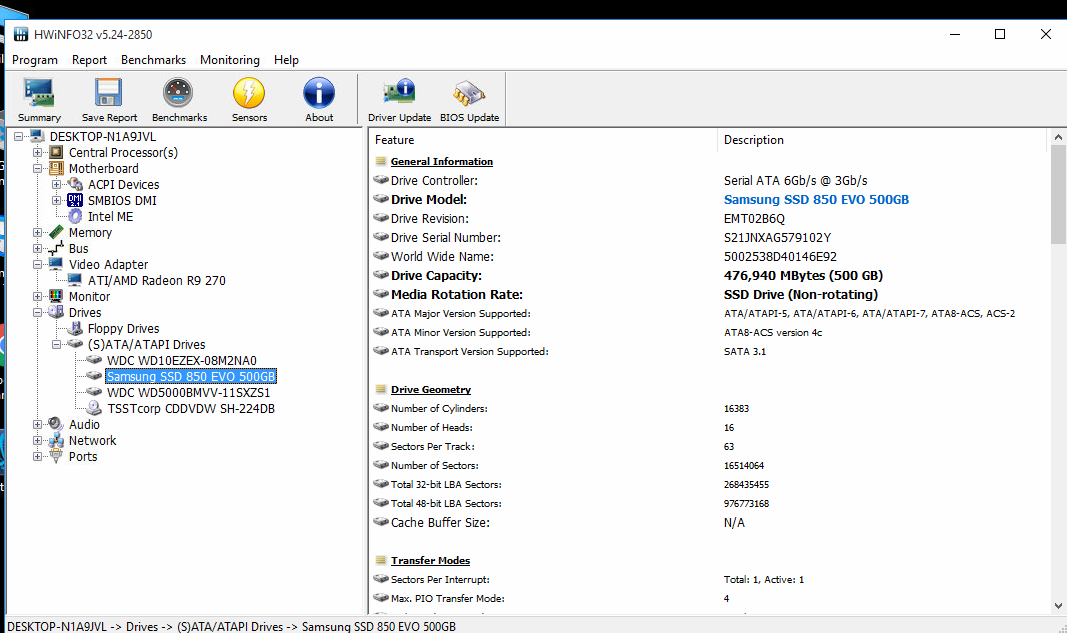This screenshot has width=1067, height=633.
Task: Select ATI/AMD Radeon R9 270 adapter
Action: pyautogui.click(x=157, y=280)
